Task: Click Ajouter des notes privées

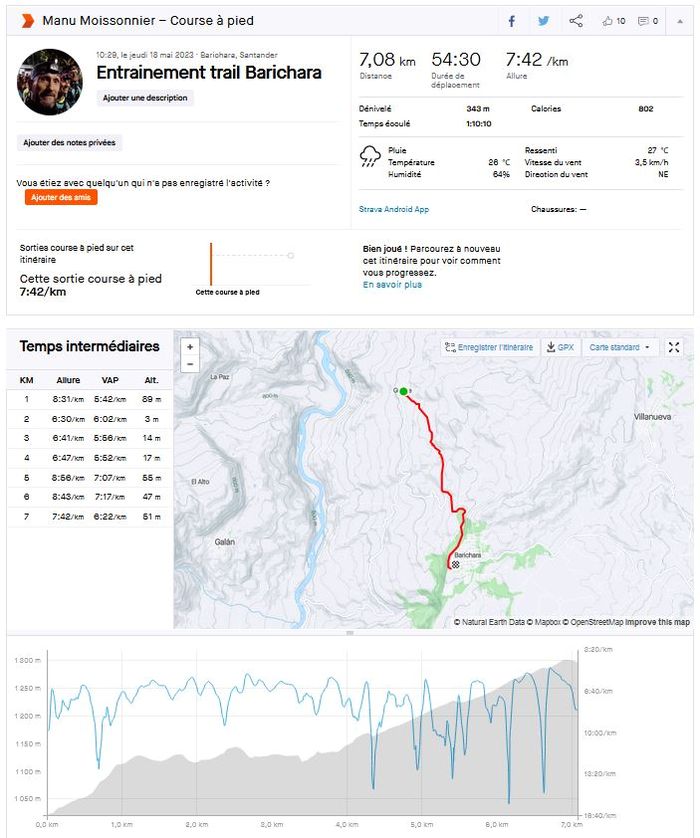Action: click(x=70, y=143)
